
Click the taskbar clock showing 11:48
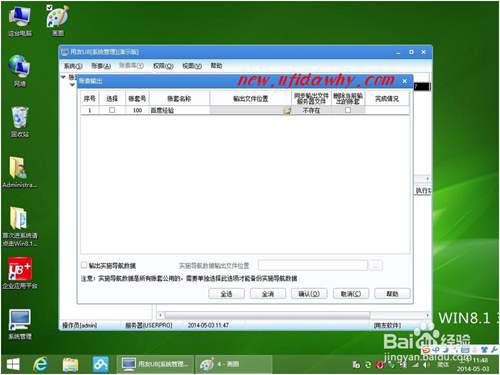tap(473, 365)
